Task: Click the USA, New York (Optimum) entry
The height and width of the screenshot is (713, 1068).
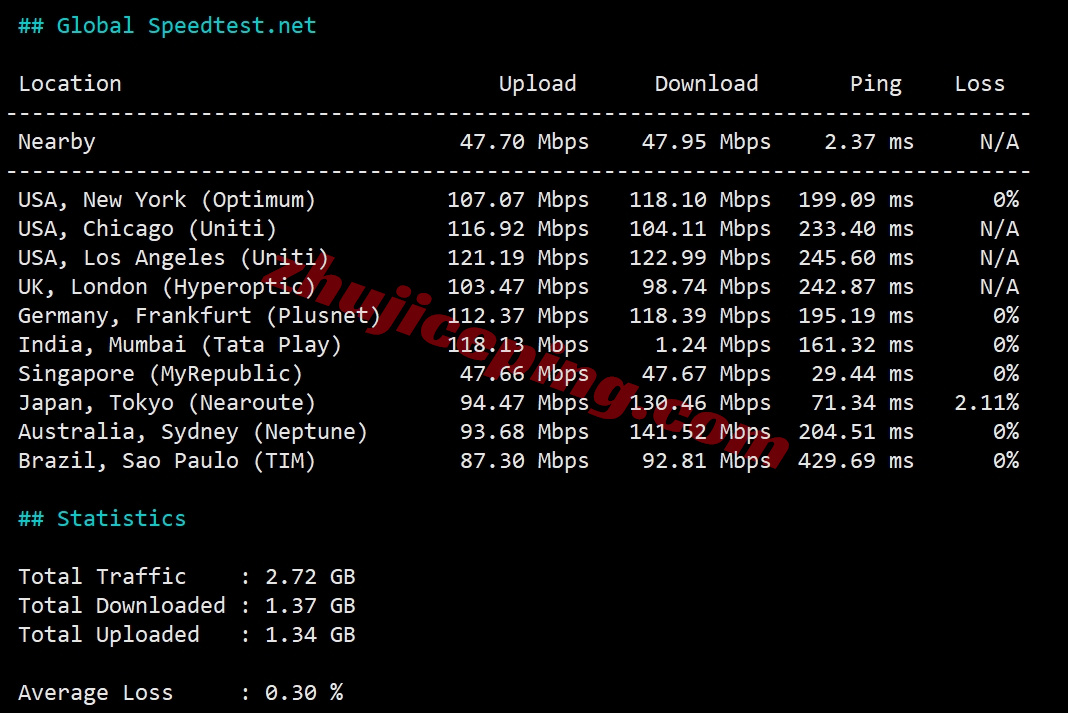Action: 167,200
